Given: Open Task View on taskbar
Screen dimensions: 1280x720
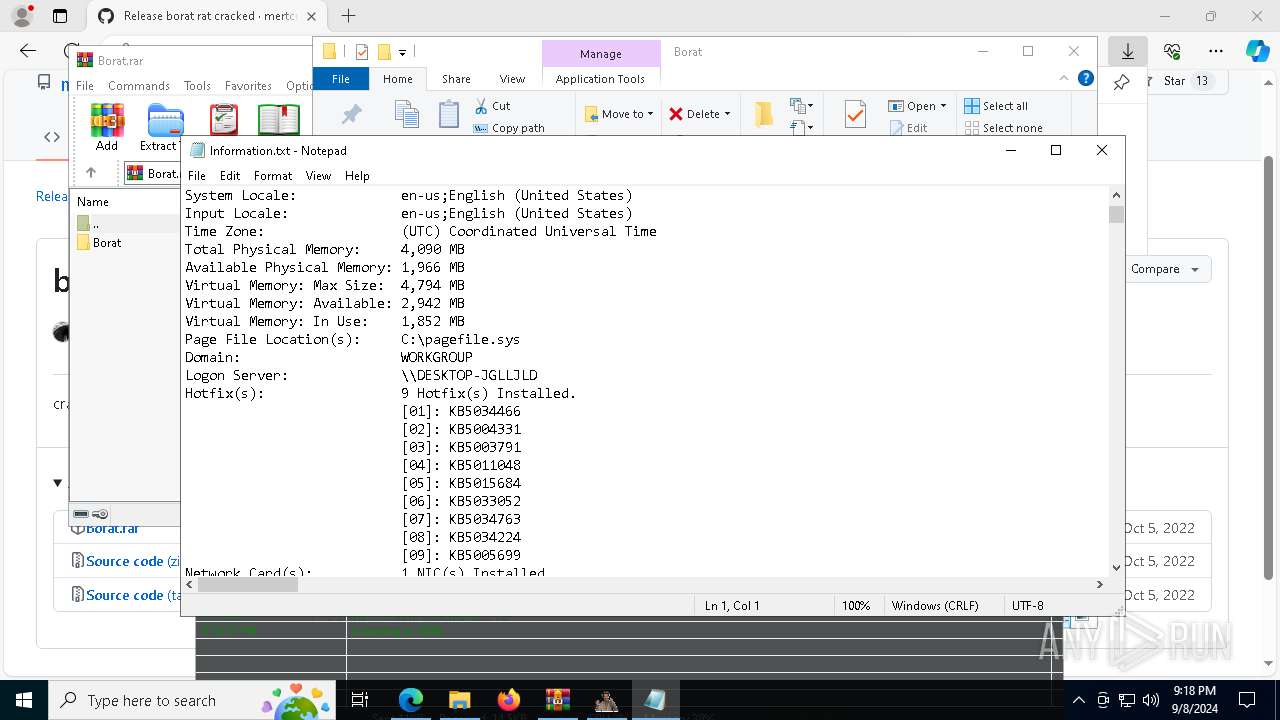Looking at the screenshot, I should (361, 700).
